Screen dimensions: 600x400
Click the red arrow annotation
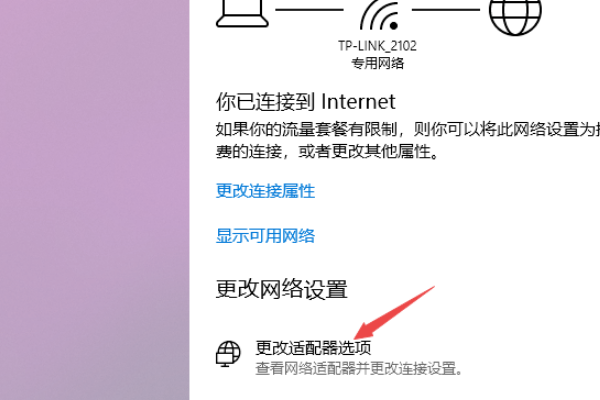pyautogui.click(x=395, y=312)
